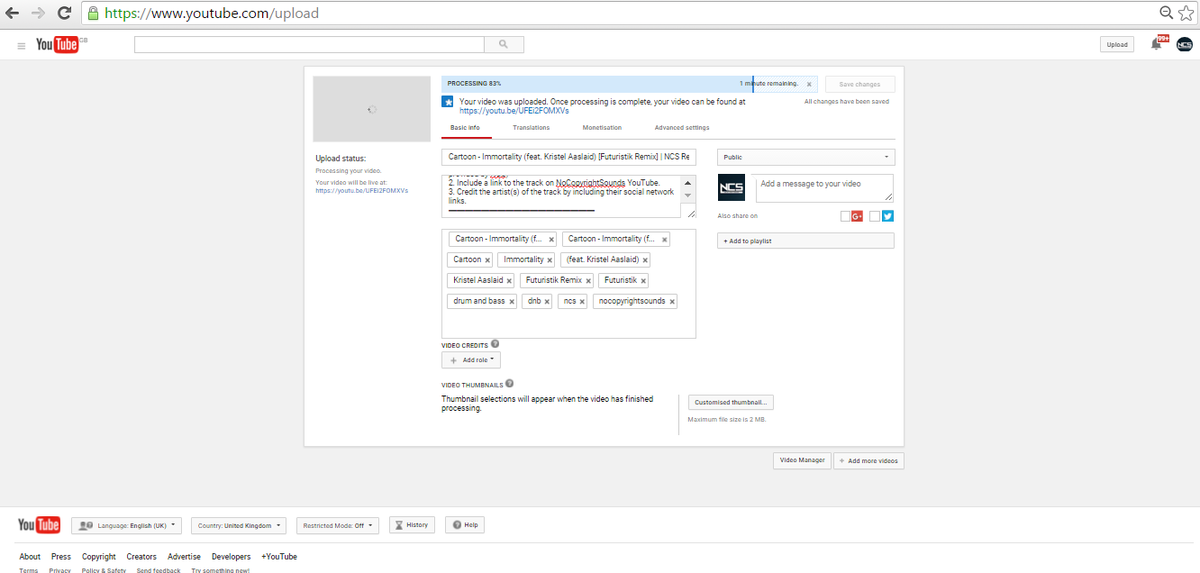This screenshot has width=1200, height=573.
Task: Remove the 'Kristel Aaslaid' tag
Action: (x=509, y=281)
